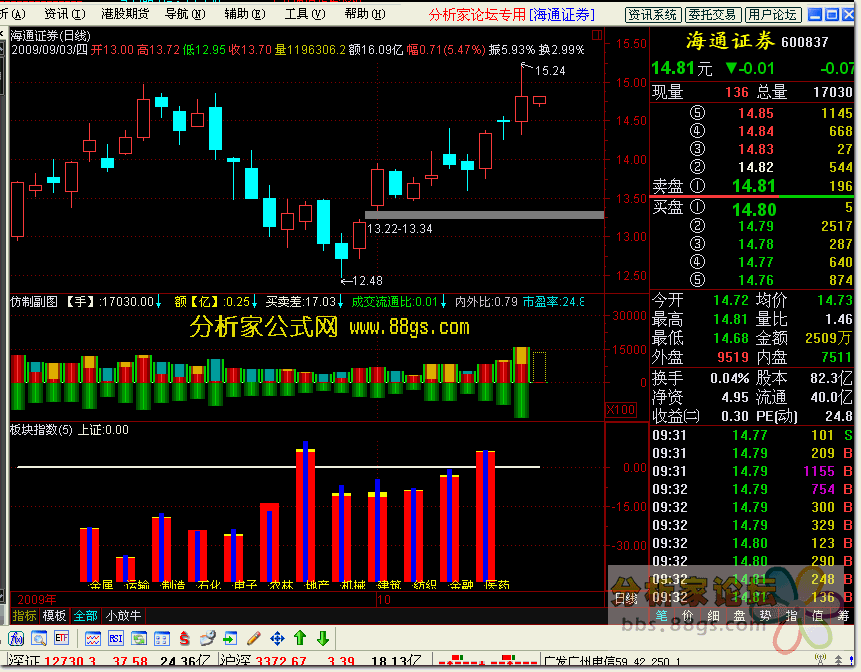Click the satellite dish icon in toolbar

coord(208,639)
